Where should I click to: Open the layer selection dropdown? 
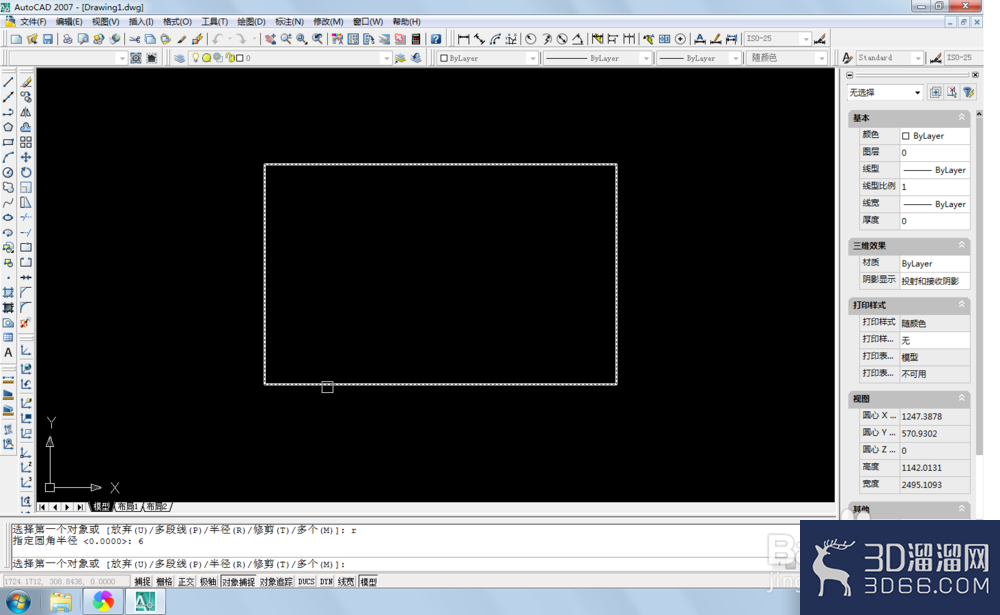[x=386, y=58]
